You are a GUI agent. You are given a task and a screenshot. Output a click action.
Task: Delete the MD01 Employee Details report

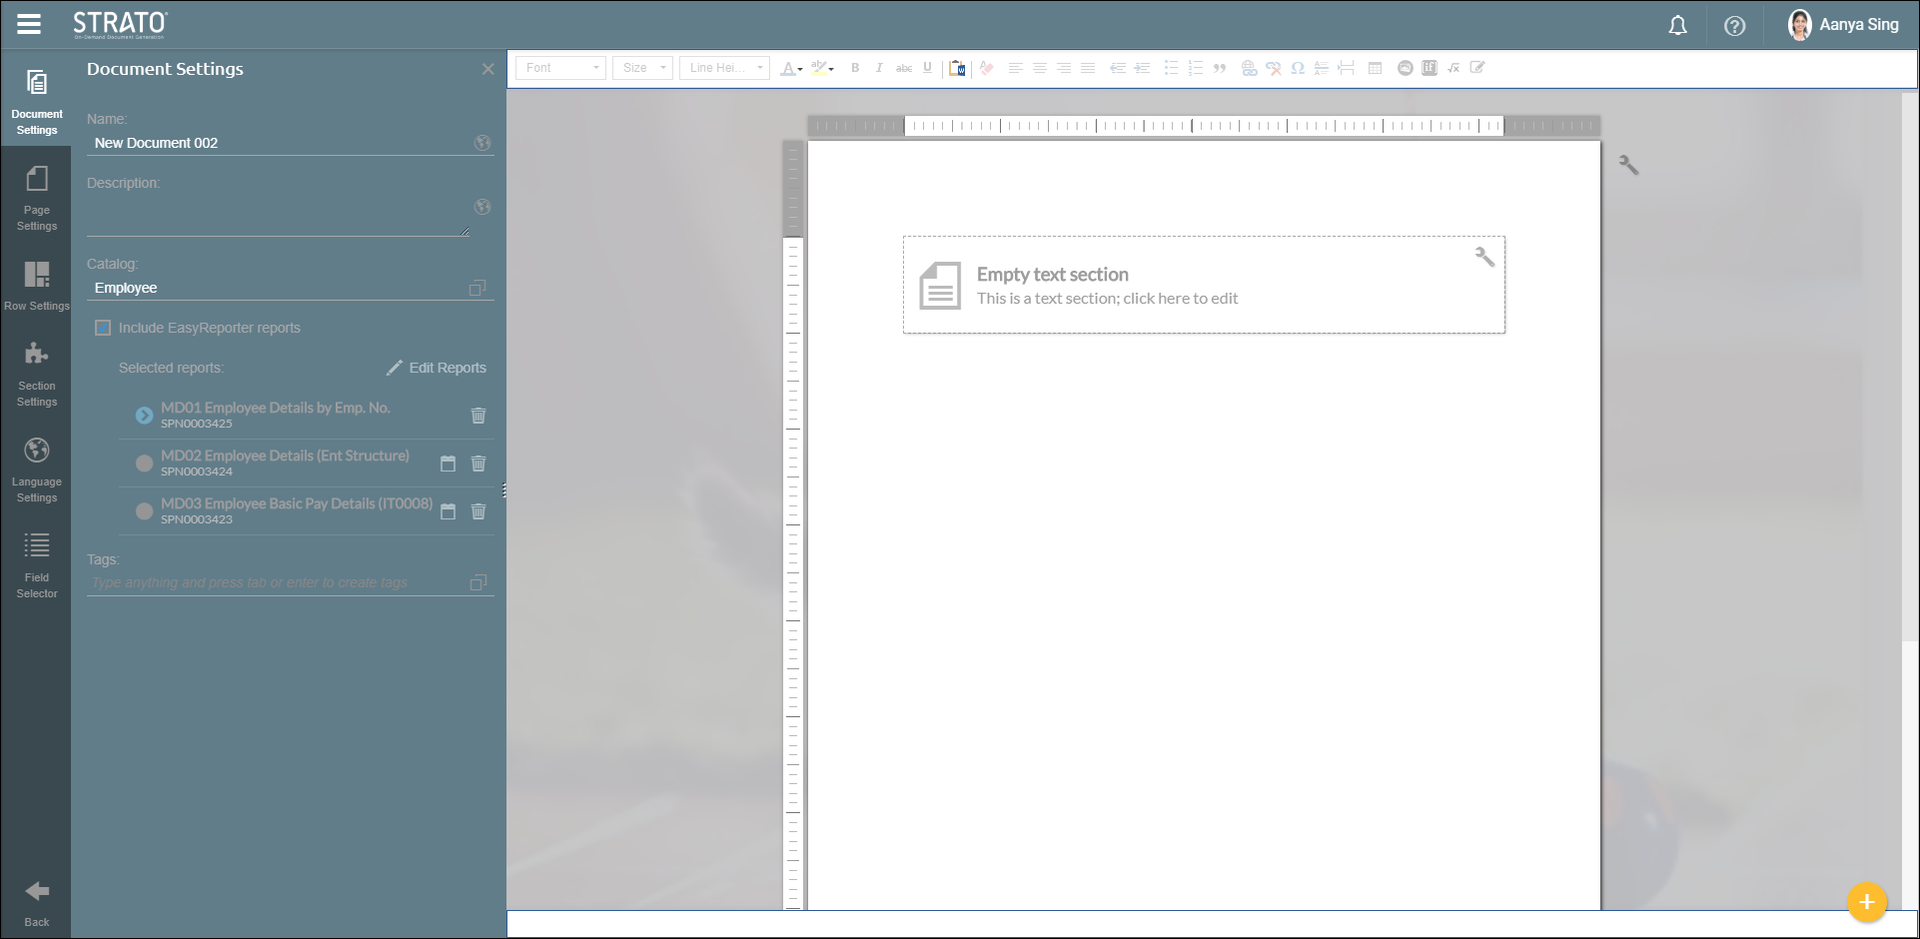478,415
